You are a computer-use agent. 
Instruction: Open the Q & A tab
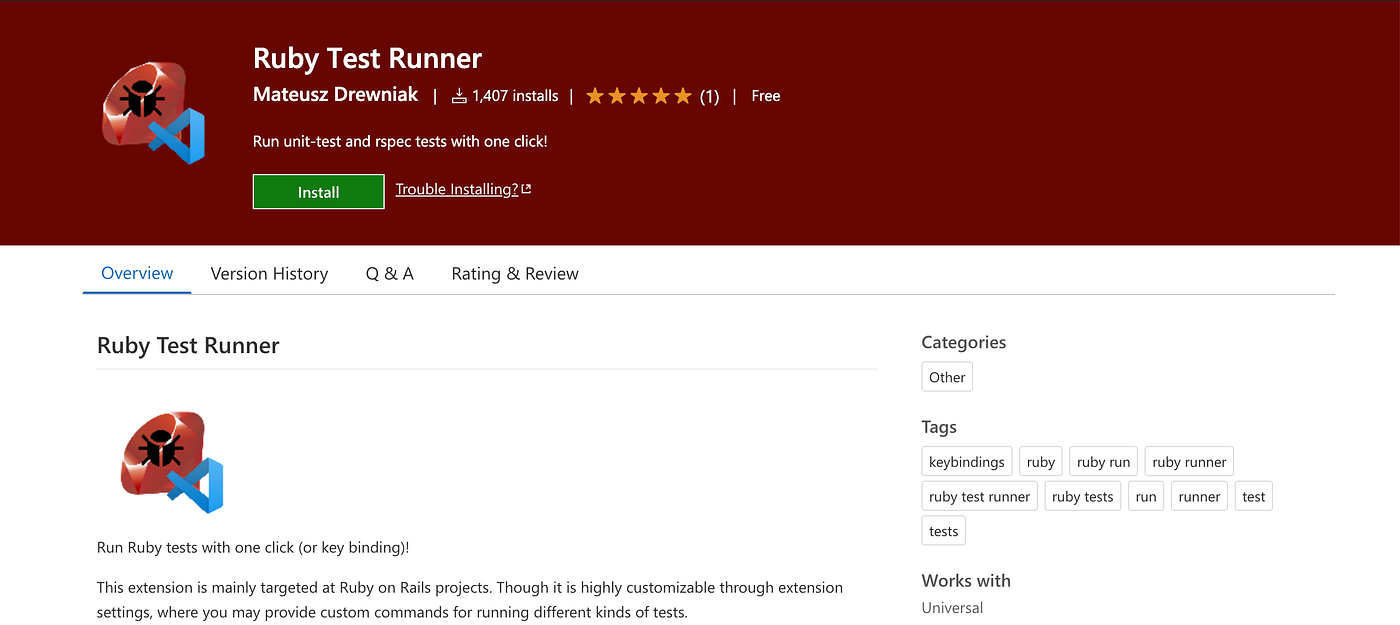(x=389, y=273)
